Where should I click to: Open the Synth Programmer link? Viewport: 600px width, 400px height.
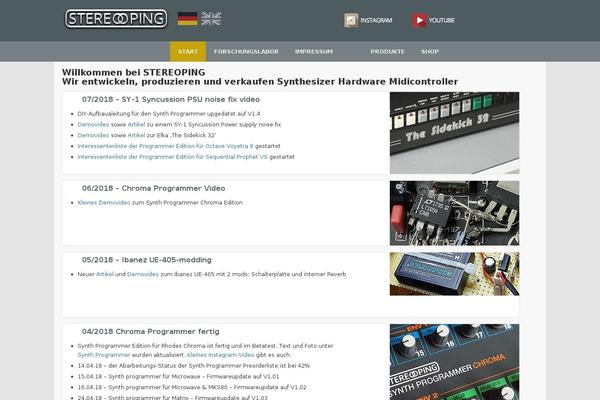(104, 355)
